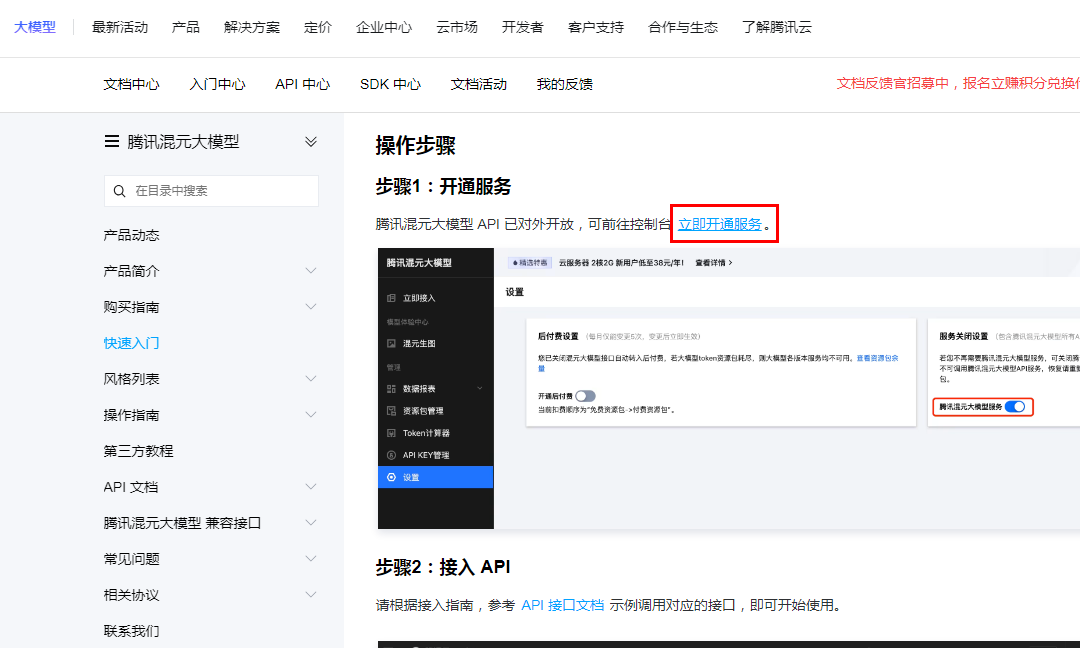Expand the 产品简介 section

[311, 271]
